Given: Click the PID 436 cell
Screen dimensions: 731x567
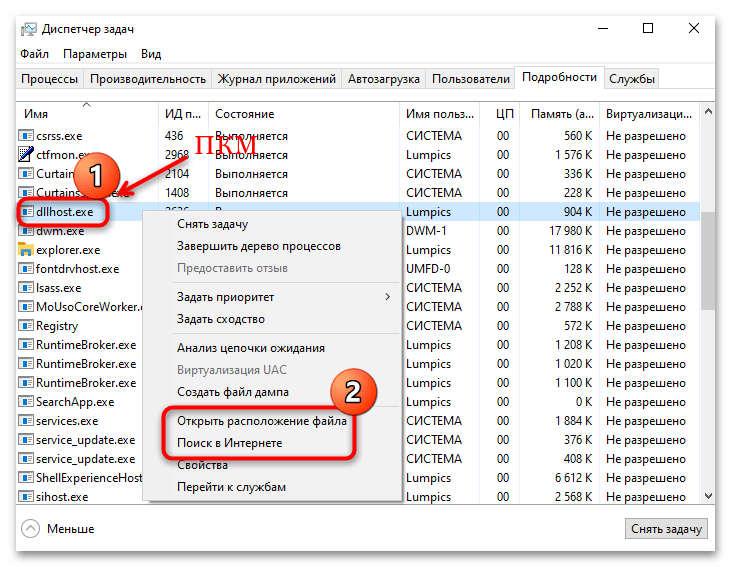Looking at the screenshot, I should coord(174,136).
